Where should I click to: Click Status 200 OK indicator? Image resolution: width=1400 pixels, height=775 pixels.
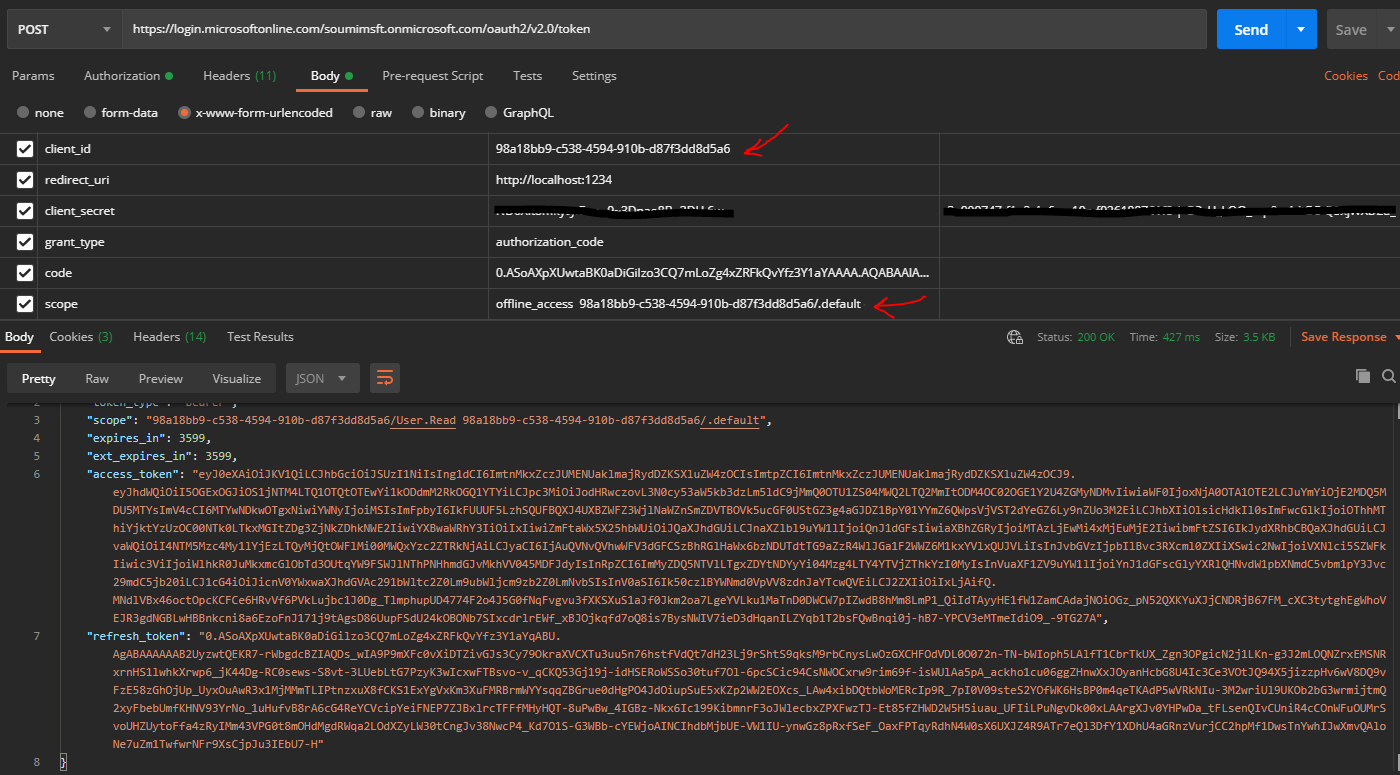click(1075, 338)
